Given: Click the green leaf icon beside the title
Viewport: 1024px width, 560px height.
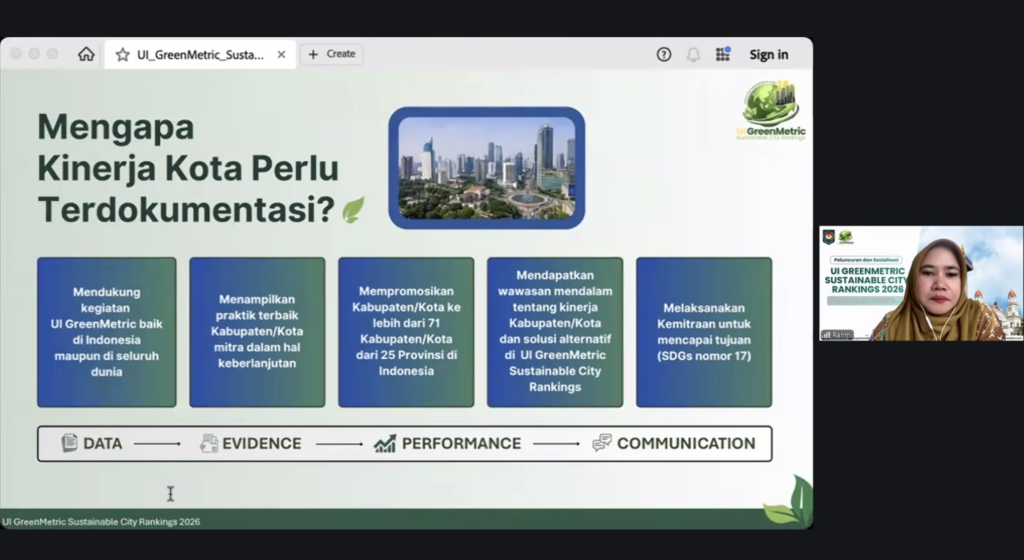Looking at the screenshot, I should (353, 210).
